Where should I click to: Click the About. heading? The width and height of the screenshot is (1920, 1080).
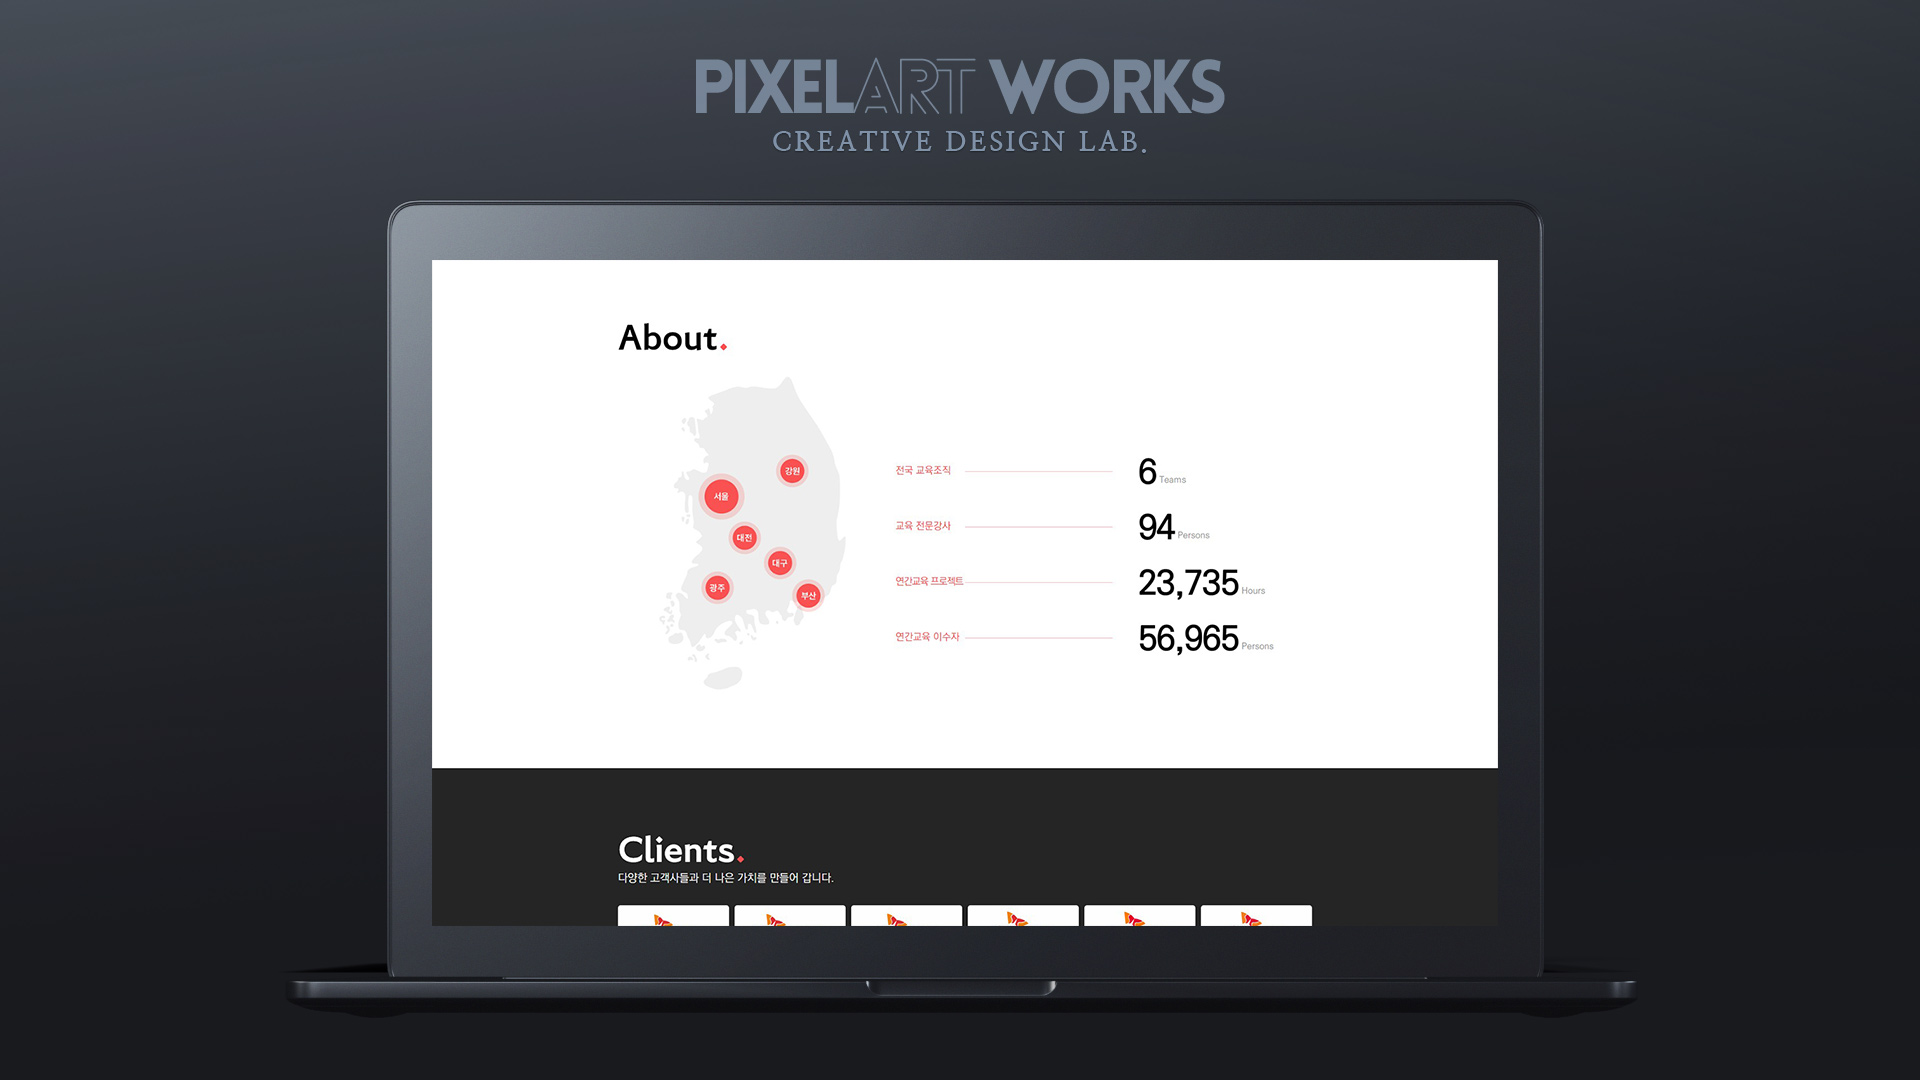(x=673, y=338)
